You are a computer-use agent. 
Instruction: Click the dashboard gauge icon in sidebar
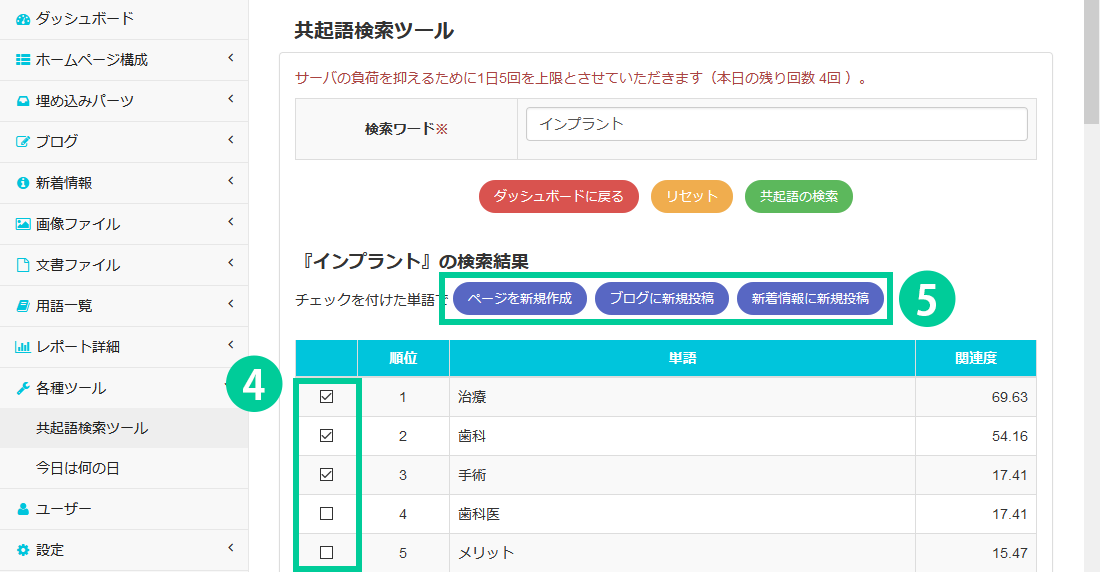pyautogui.click(x=23, y=19)
